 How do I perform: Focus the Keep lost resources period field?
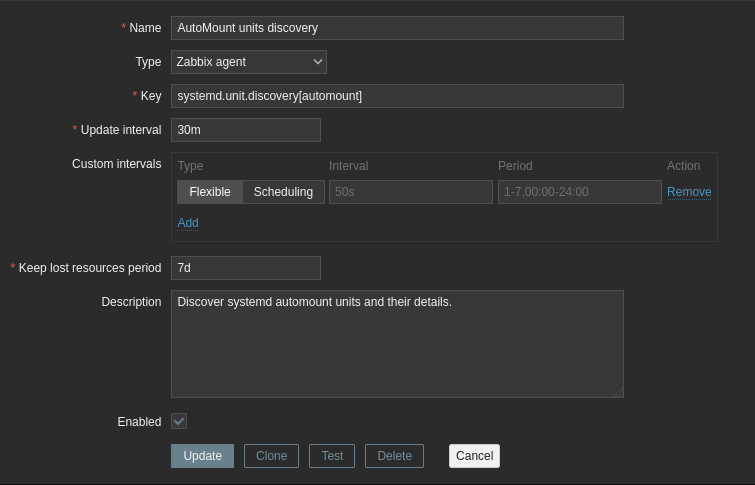[245, 268]
